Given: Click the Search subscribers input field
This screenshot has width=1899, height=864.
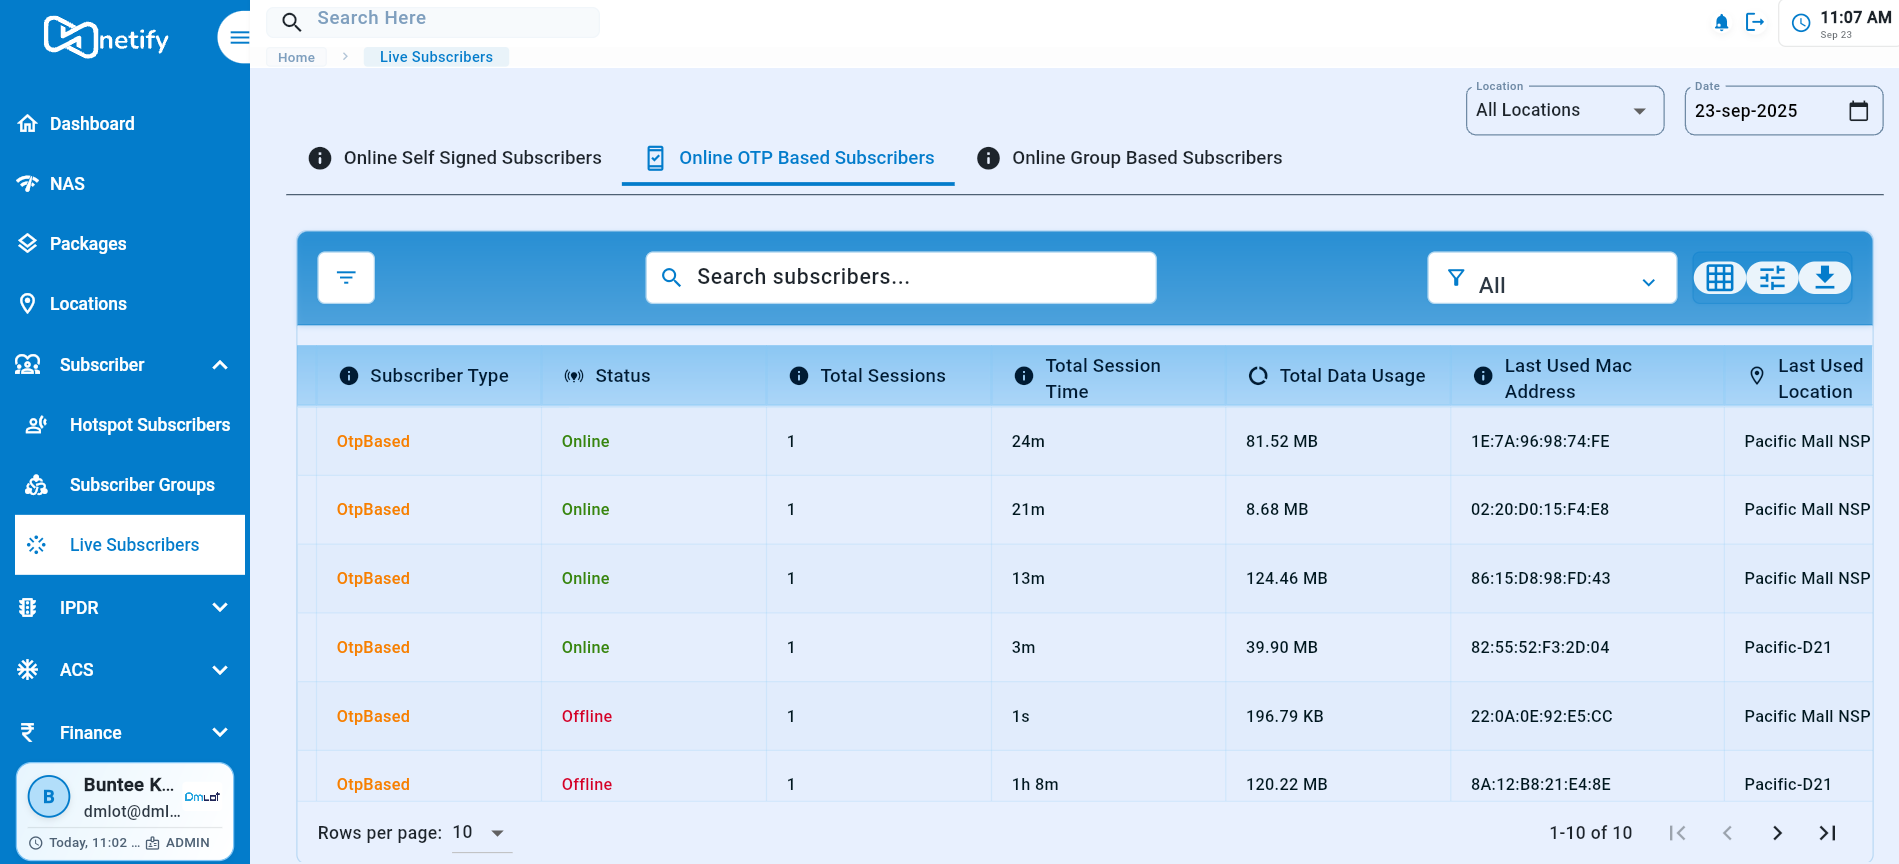Looking at the screenshot, I should point(900,277).
